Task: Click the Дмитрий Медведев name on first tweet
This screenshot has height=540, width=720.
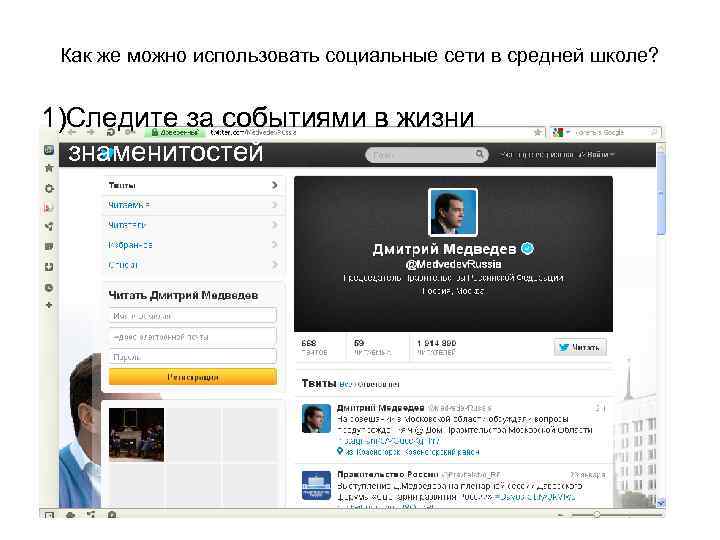Action: [x=380, y=408]
